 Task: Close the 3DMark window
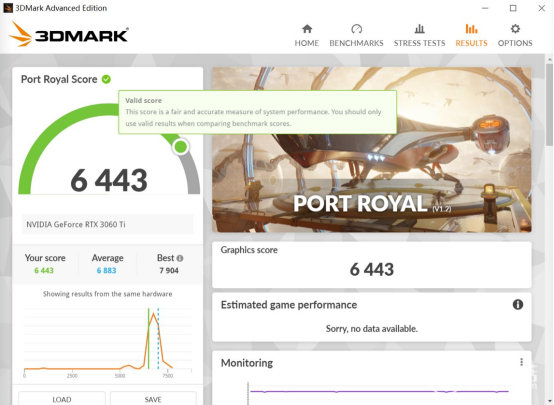point(541,8)
